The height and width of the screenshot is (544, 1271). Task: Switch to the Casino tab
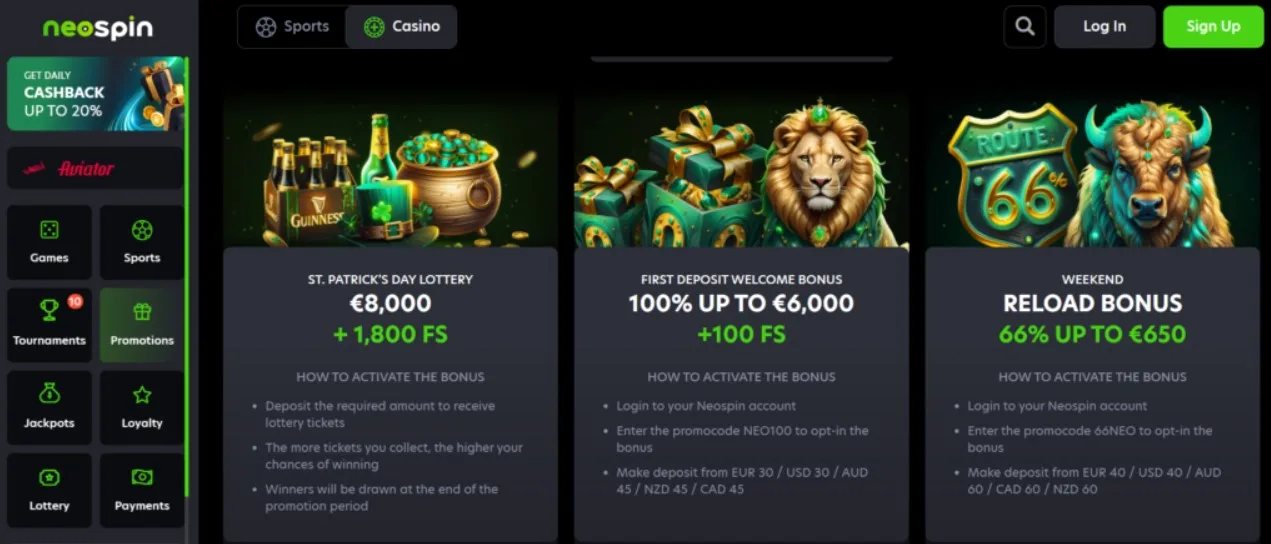pos(402,27)
